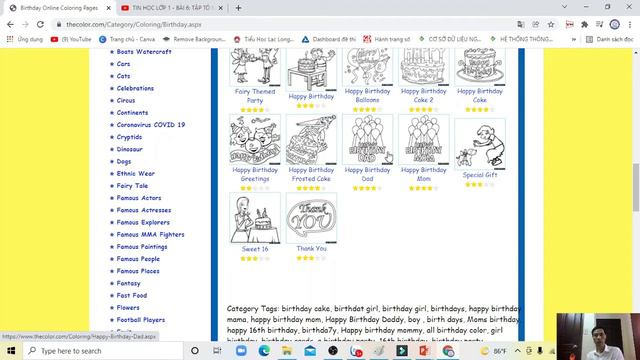The height and width of the screenshot is (360, 640).
Task: Open the Trang chủ - Canva bookmark
Action: click(127, 39)
